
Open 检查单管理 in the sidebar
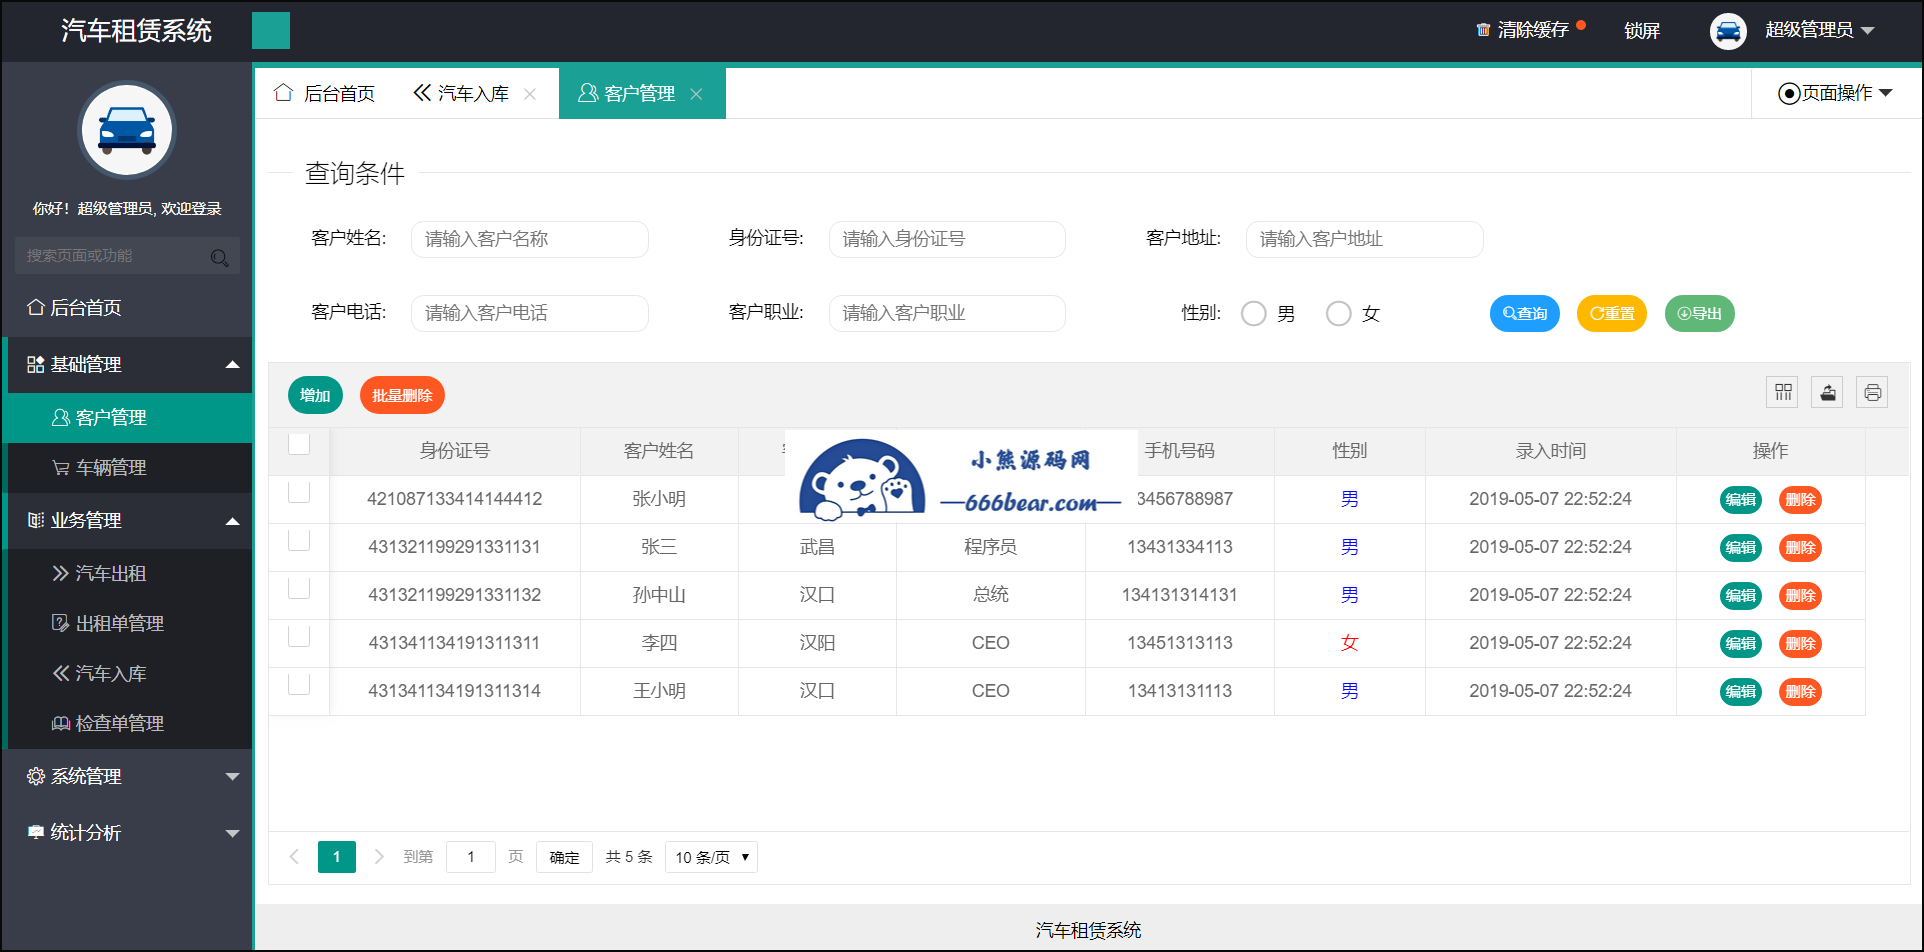(x=127, y=724)
